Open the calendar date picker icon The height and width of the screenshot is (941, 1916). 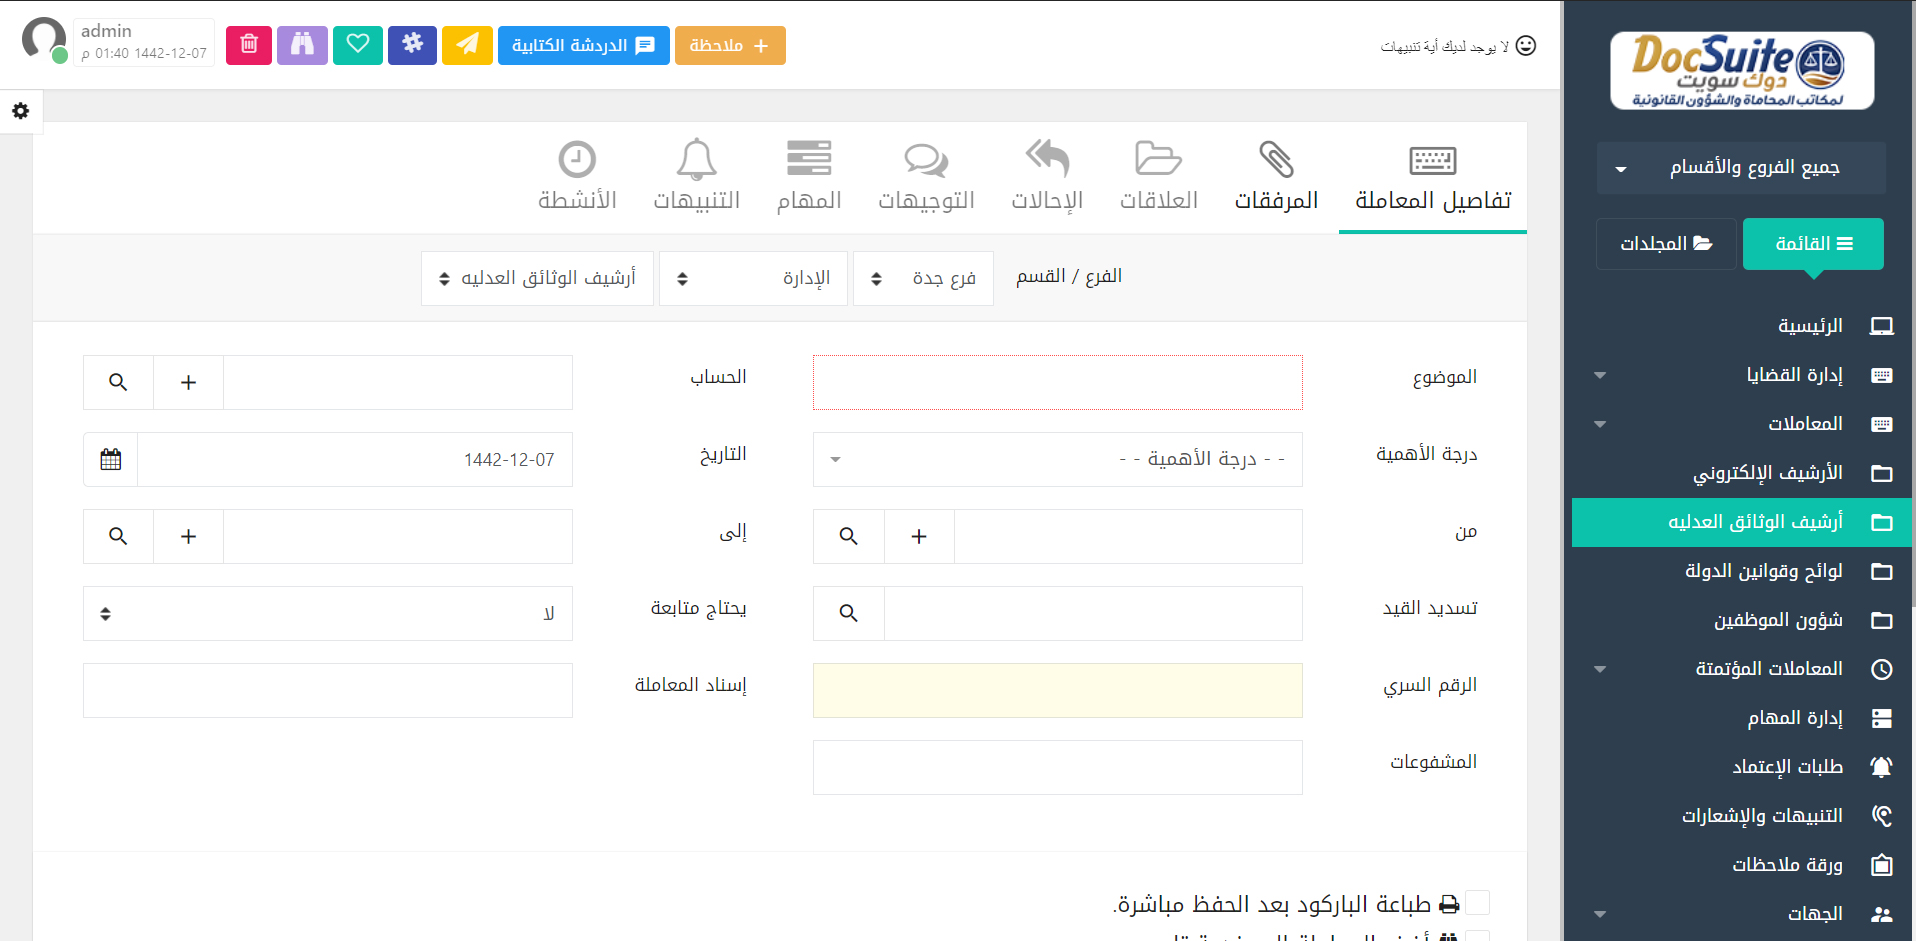pyautogui.click(x=111, y=460)
